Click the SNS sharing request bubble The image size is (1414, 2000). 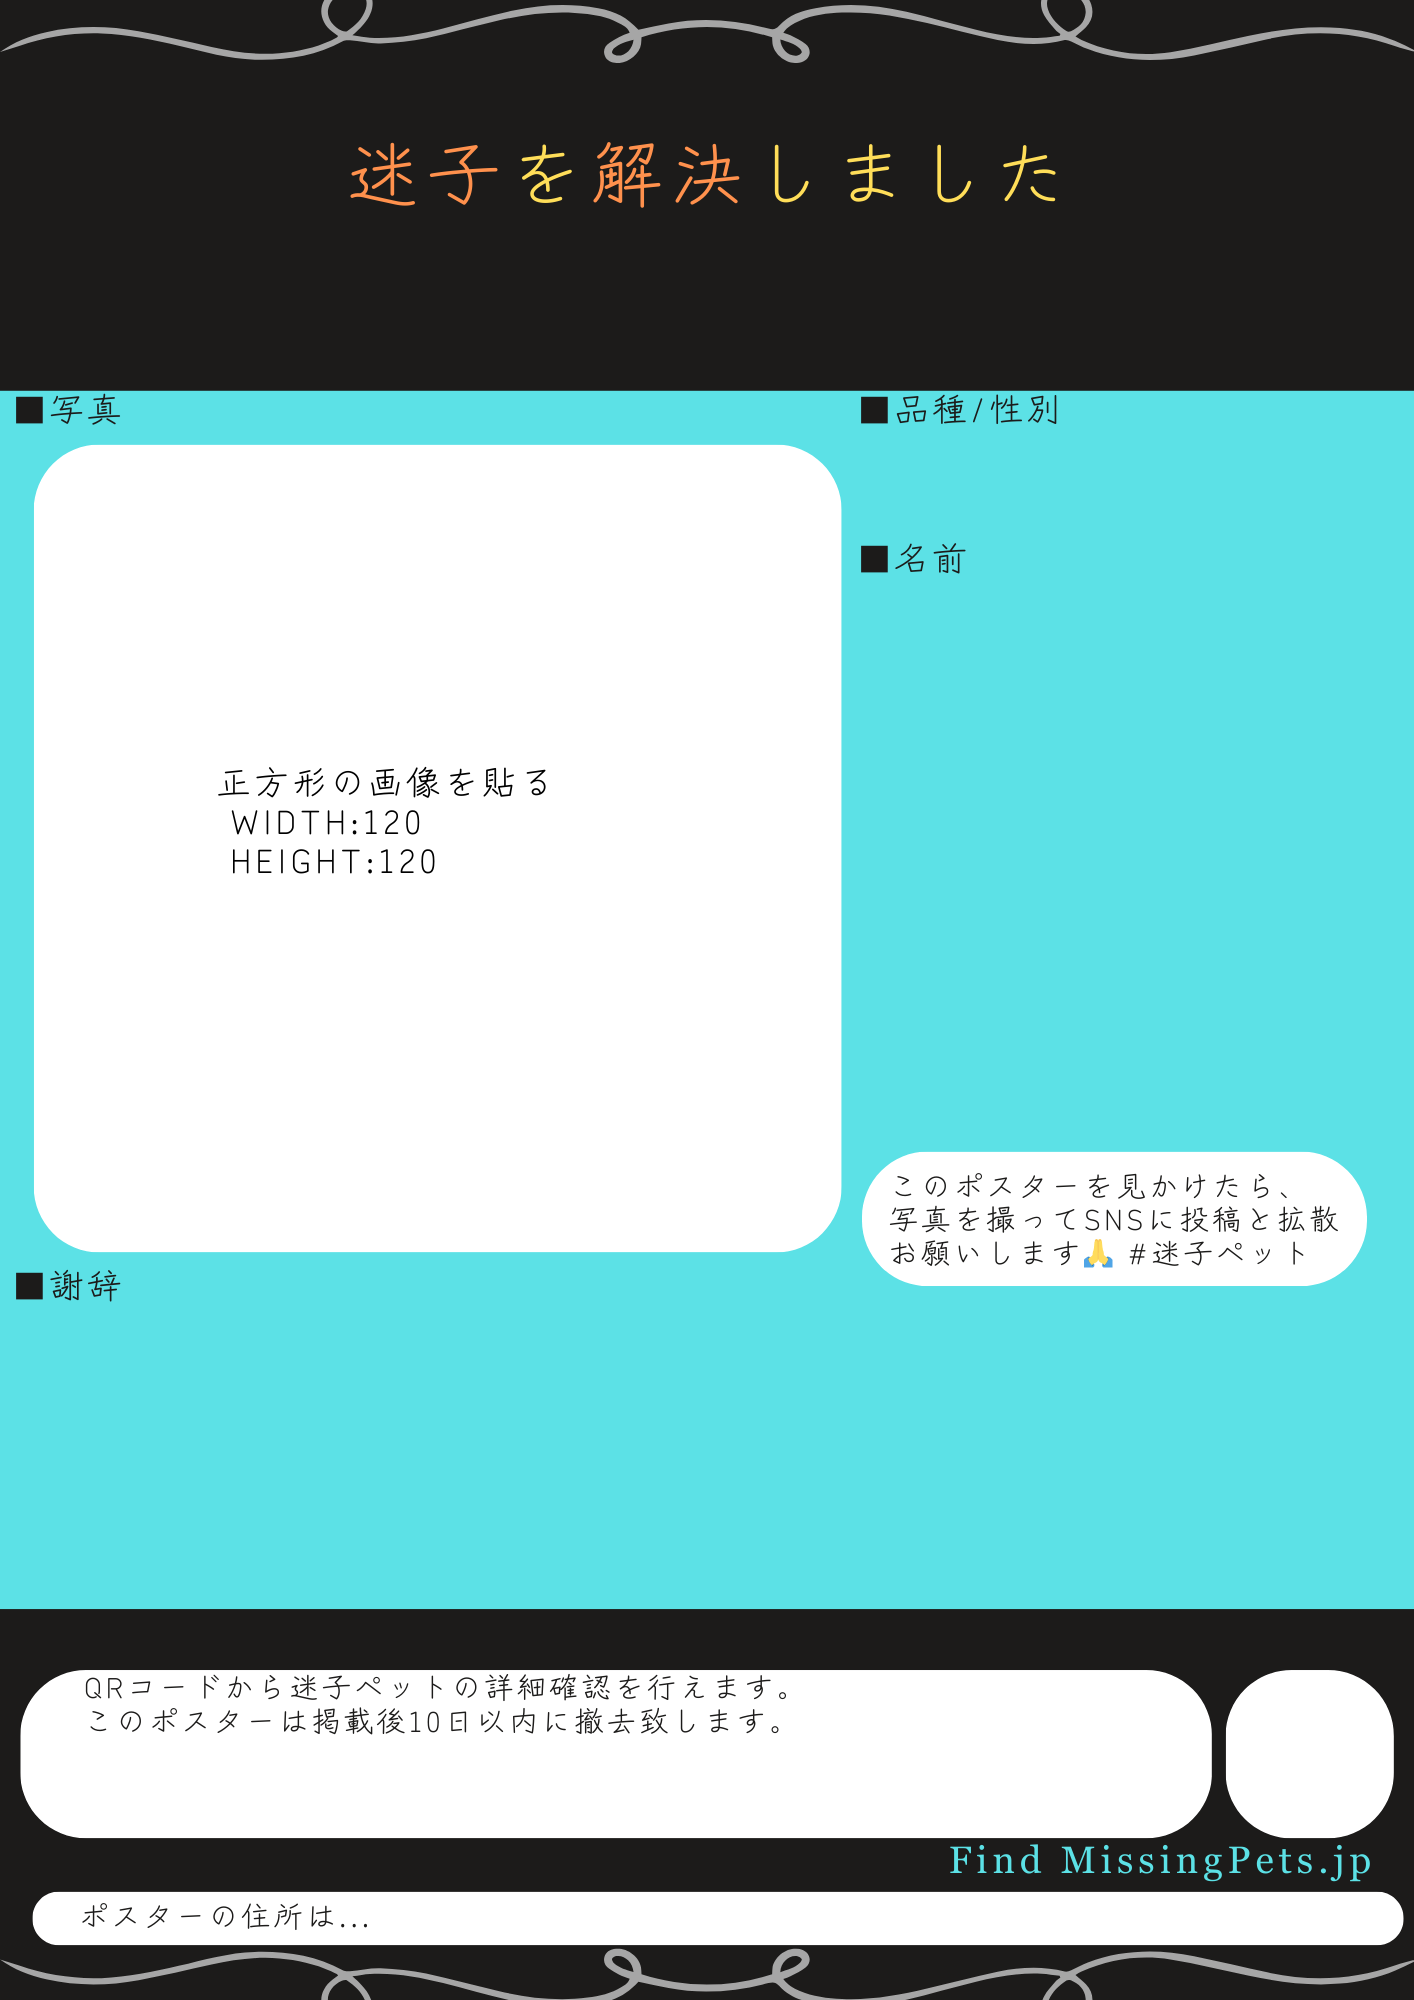click(x=1114, y=1219)
